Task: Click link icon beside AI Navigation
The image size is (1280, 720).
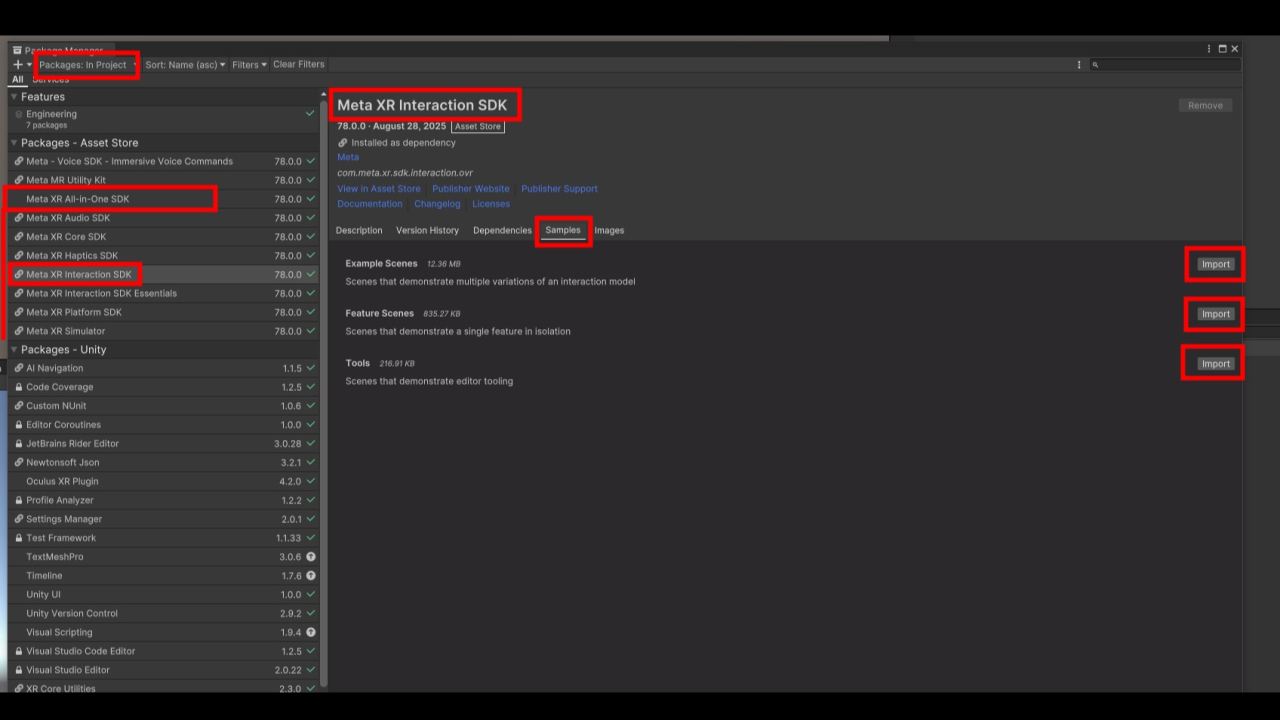Action: 18,368
